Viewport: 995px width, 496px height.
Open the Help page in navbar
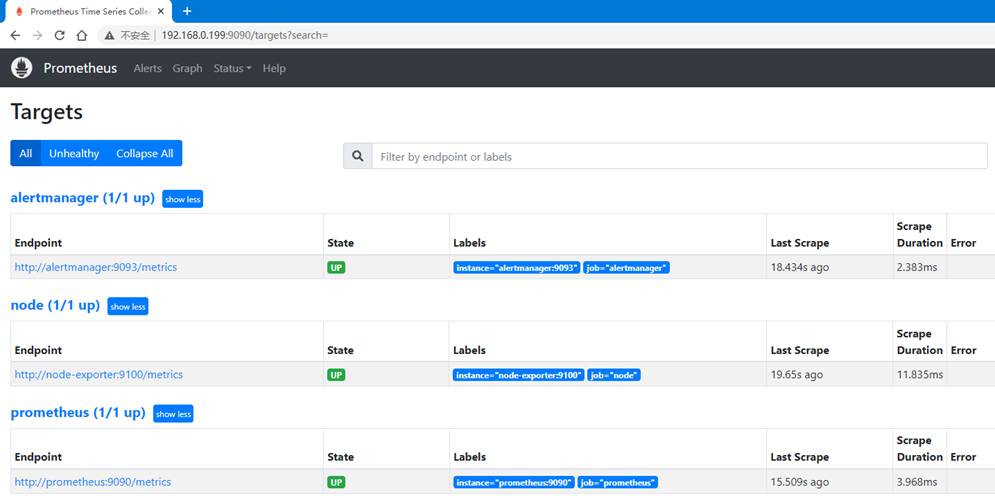[x=274, y=69]
